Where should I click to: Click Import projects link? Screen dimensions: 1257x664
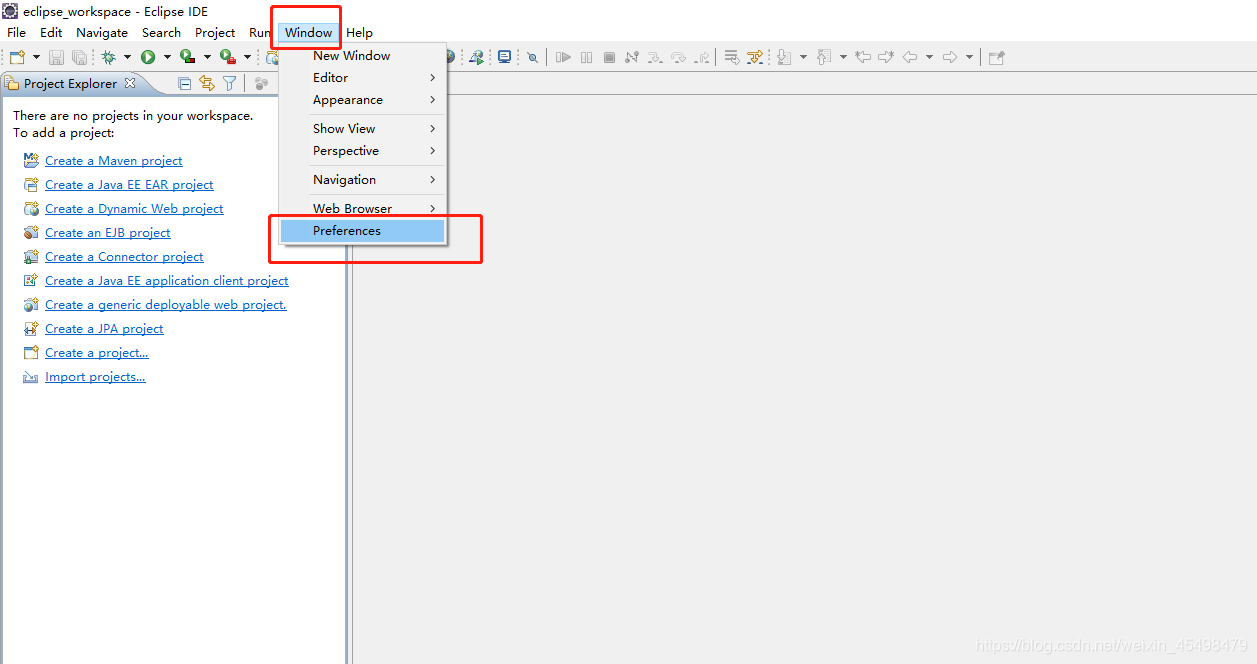click(x=95, y=377)
